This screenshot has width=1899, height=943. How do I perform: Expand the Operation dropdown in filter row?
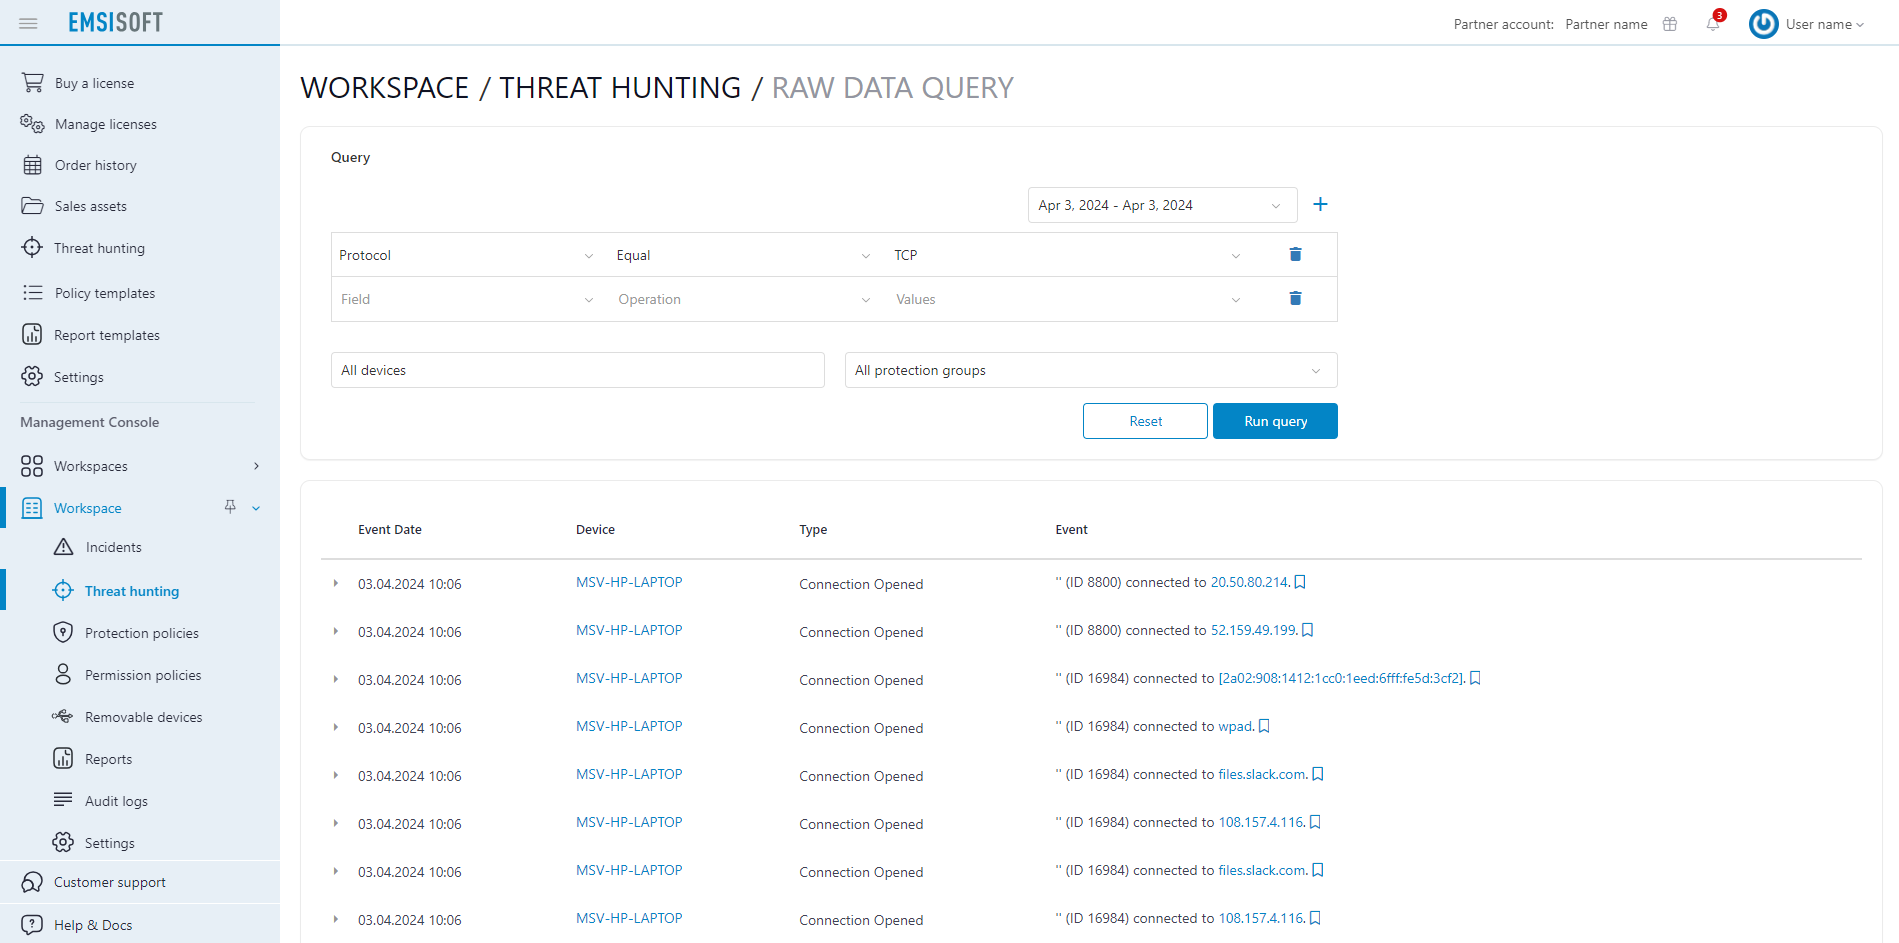pos(864,299)
